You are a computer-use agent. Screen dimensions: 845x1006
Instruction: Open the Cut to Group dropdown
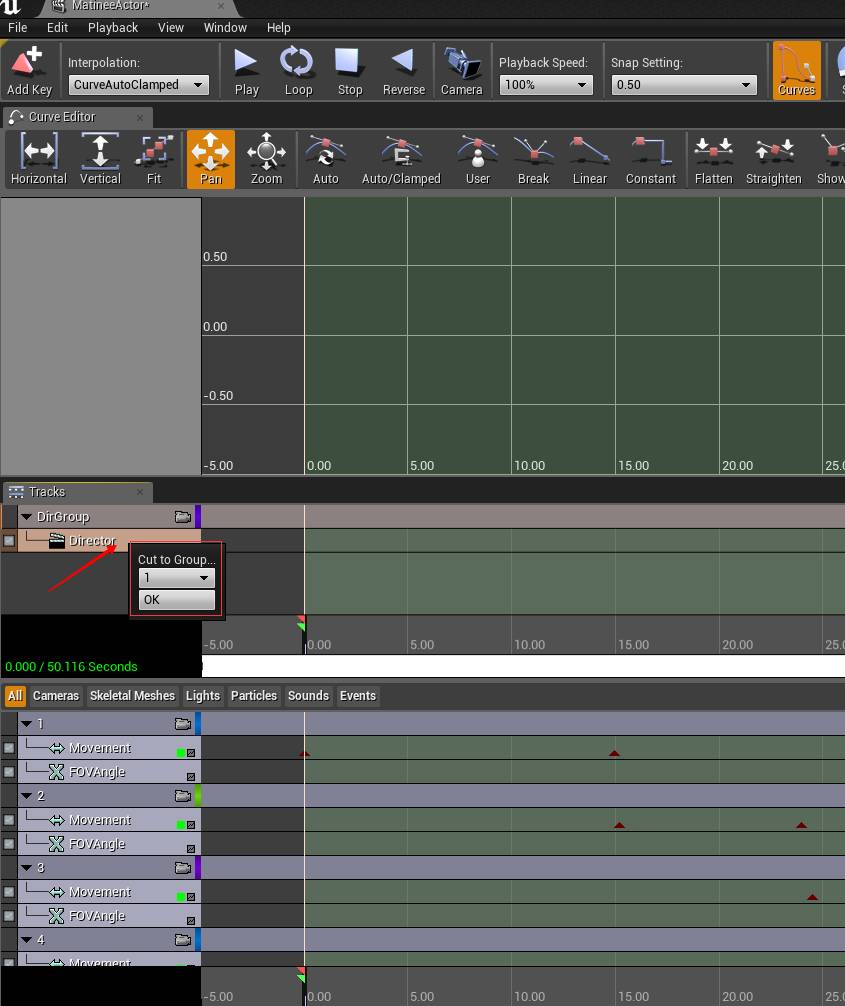[x=176, y=578]
